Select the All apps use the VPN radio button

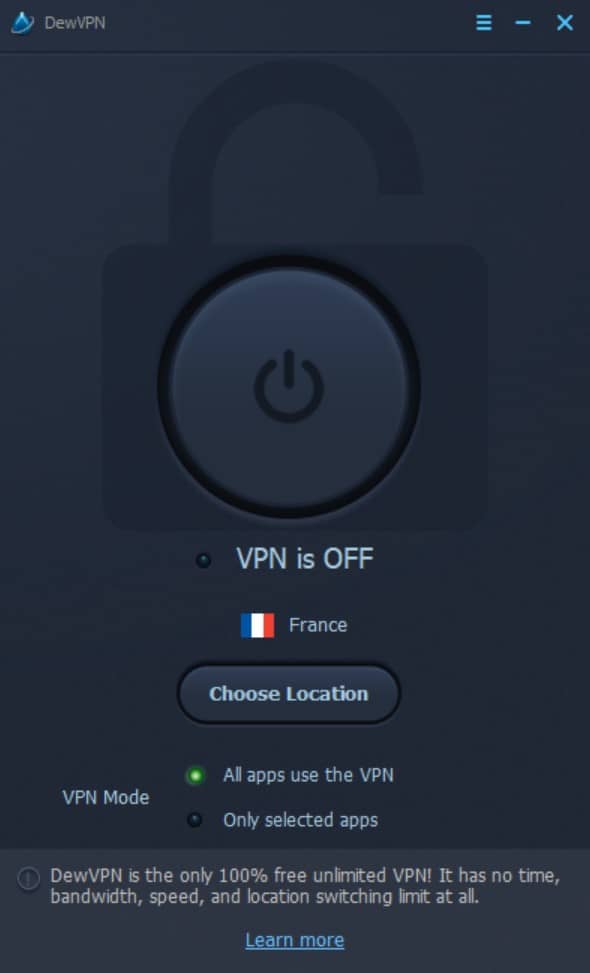[x=195, y=776]
